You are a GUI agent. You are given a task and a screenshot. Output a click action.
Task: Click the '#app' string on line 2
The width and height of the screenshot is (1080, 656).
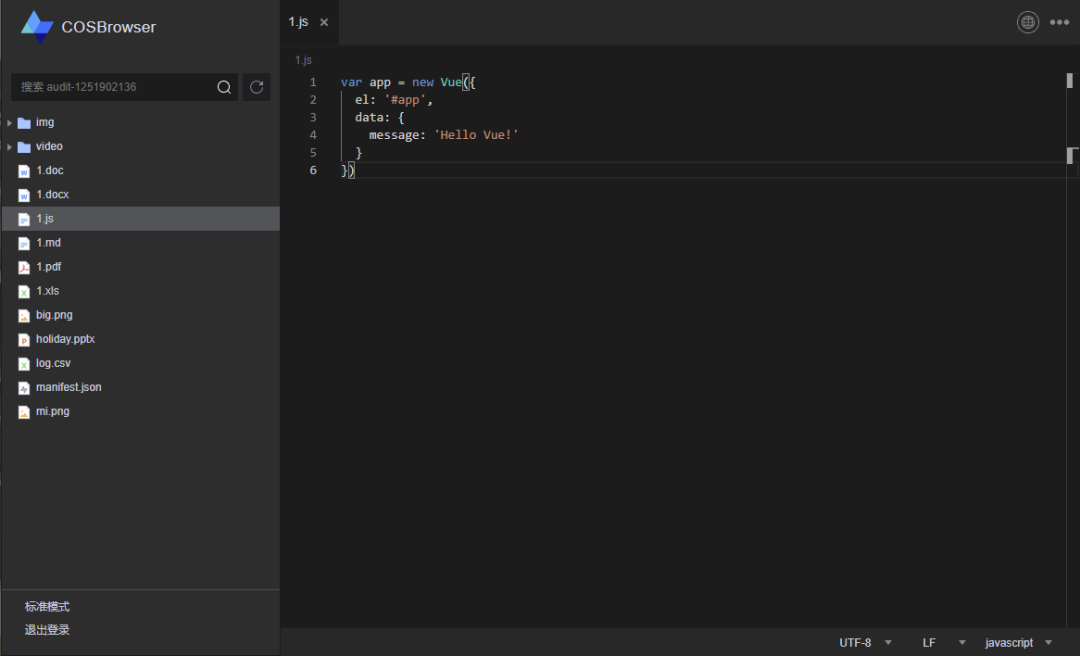tap(404, 100)
